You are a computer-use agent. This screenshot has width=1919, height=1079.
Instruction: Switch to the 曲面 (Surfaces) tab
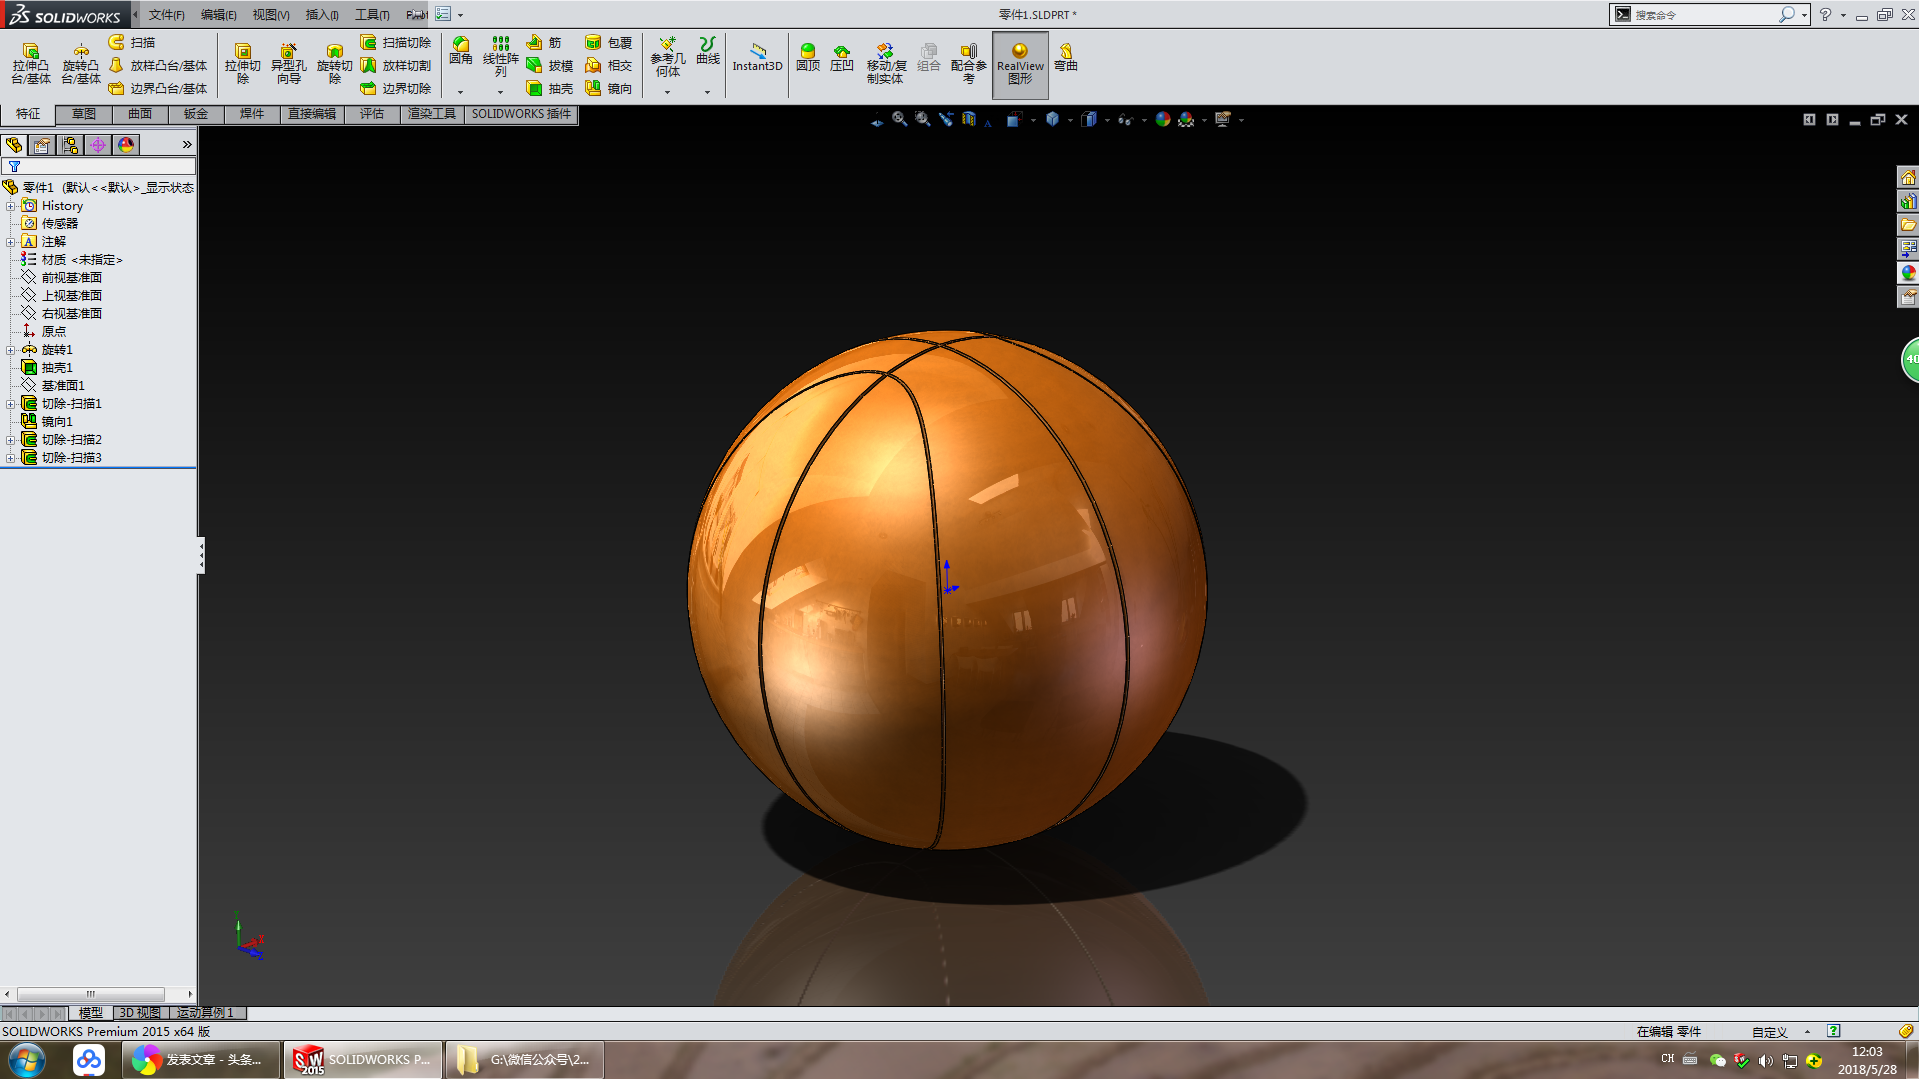(140, 114)
